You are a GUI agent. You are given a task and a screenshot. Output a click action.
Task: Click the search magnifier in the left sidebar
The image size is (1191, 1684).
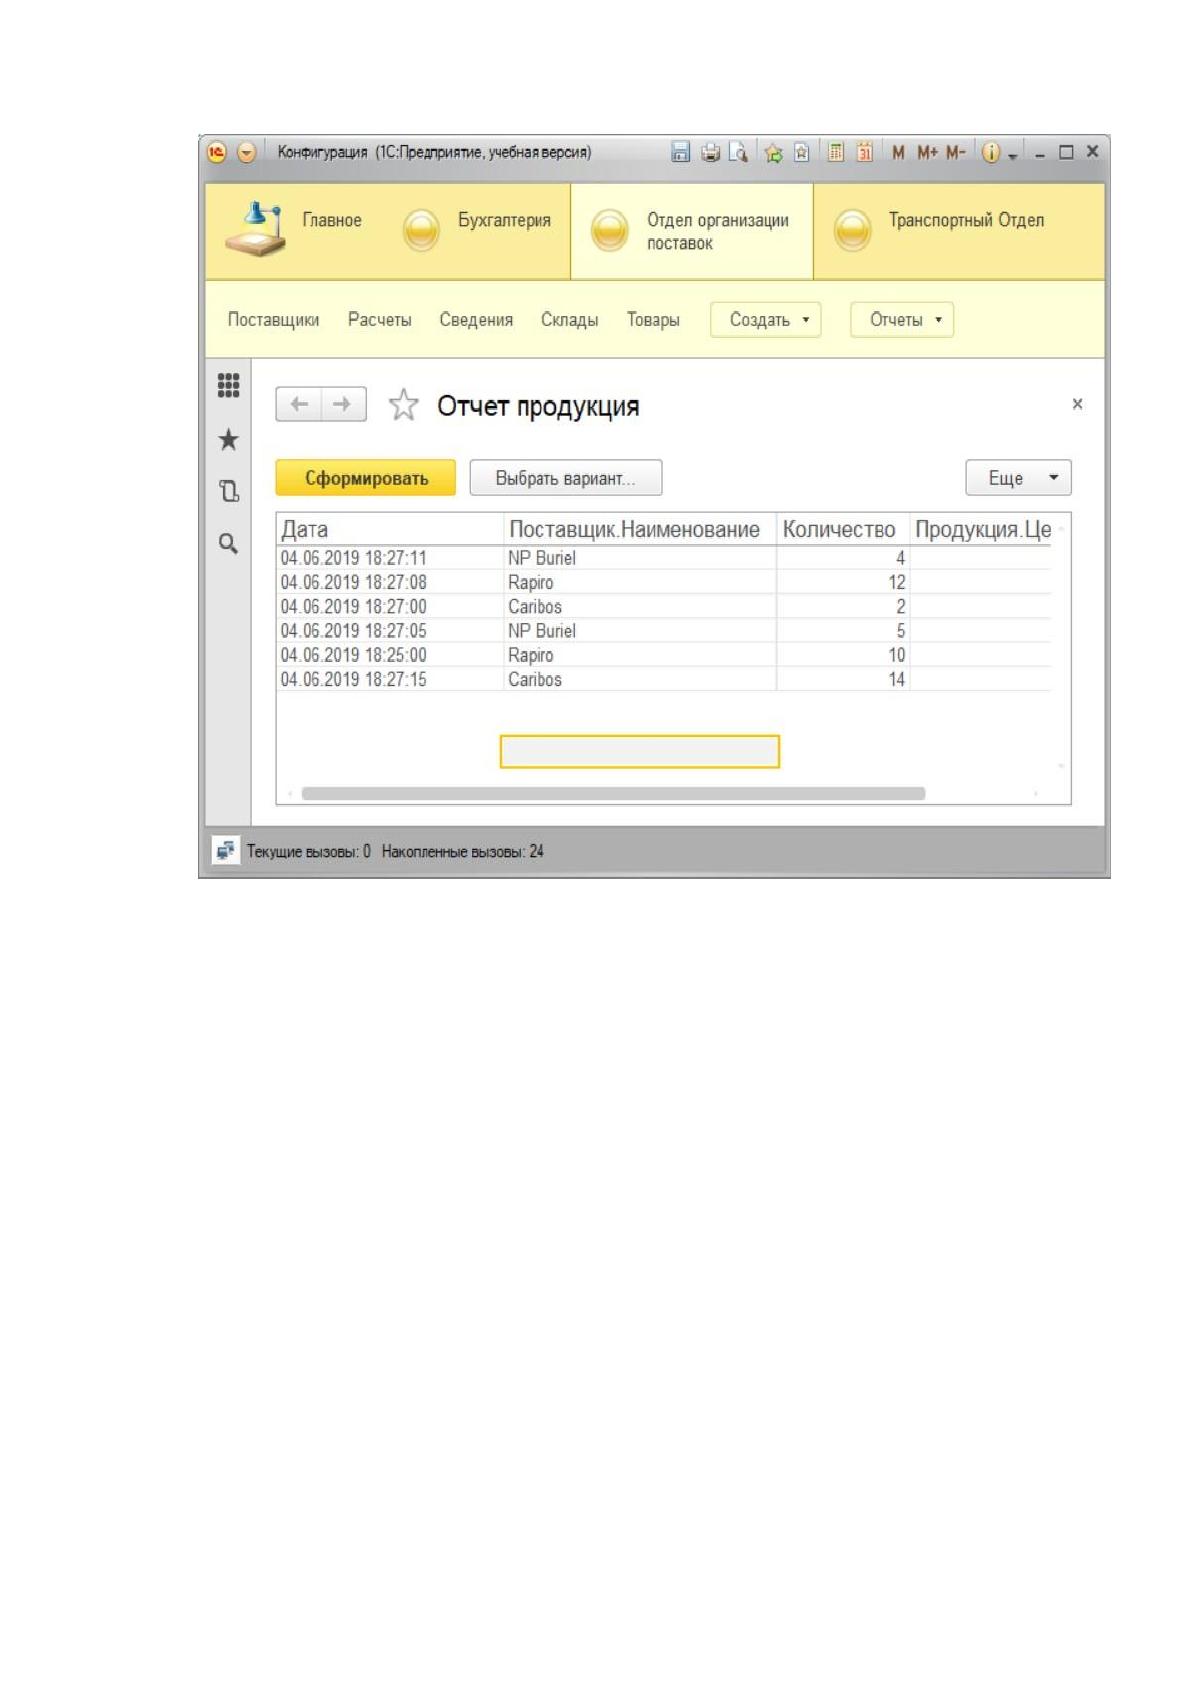point(228,543)
